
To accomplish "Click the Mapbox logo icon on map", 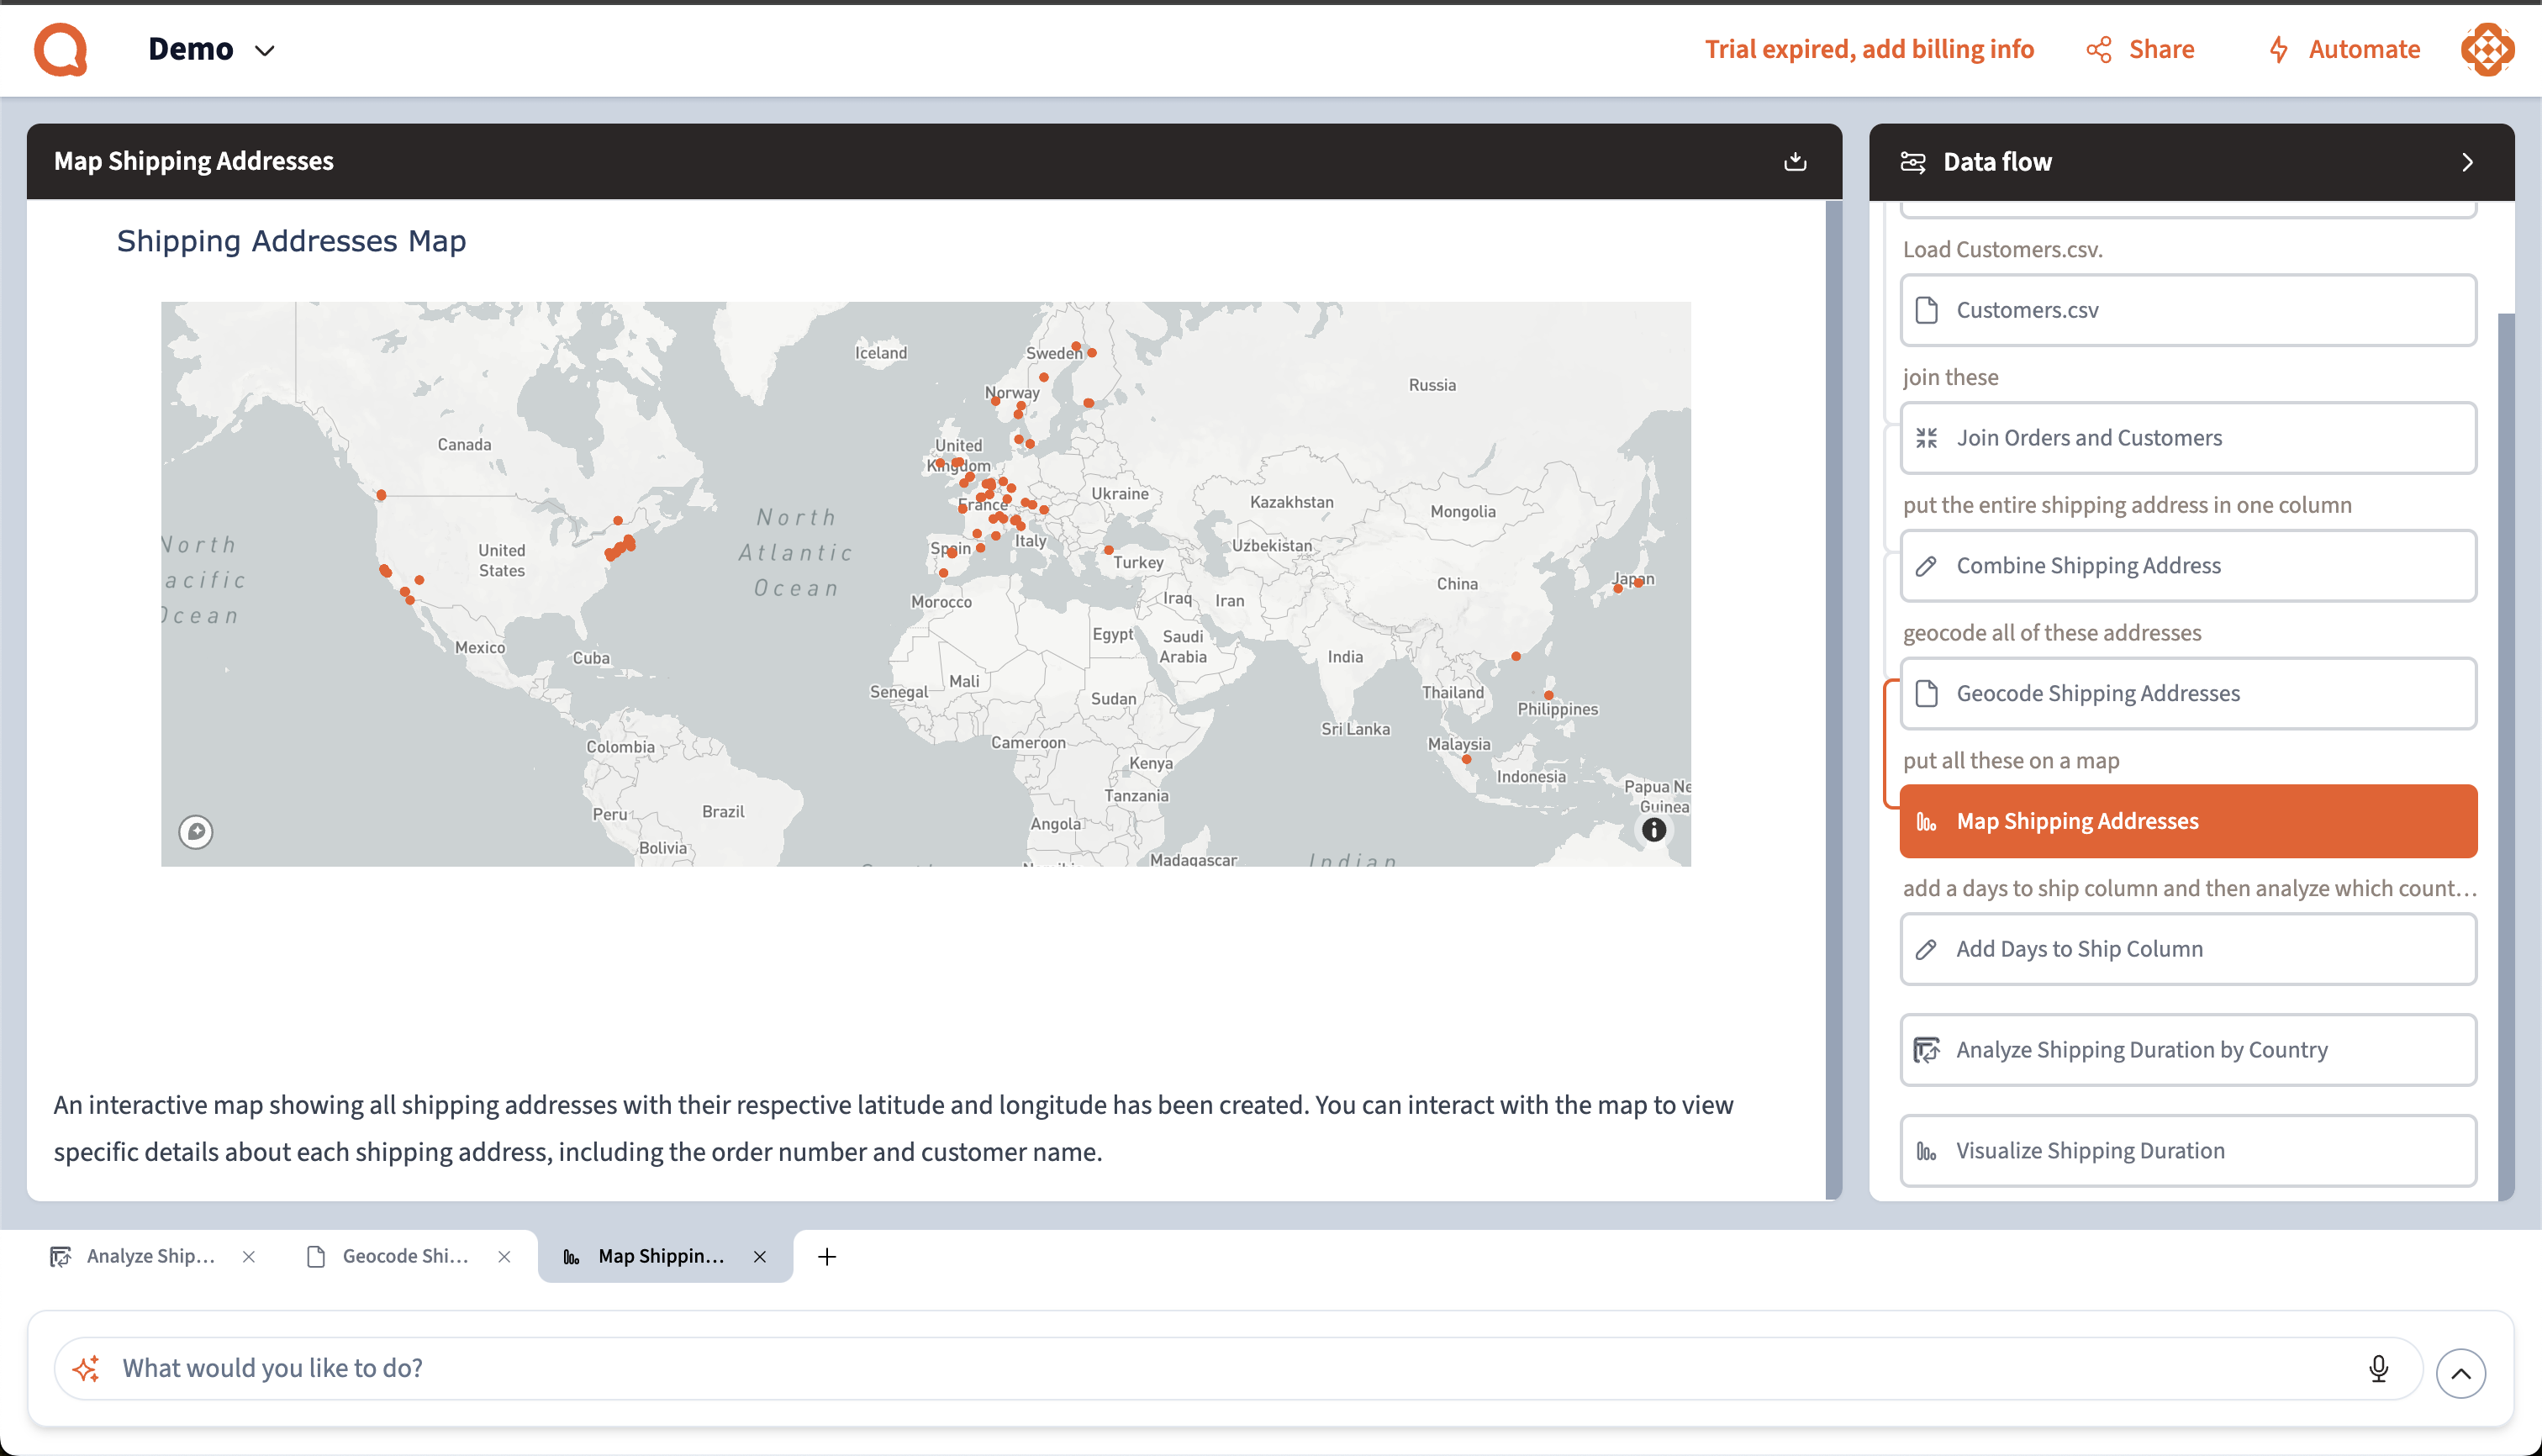I will (196, 831).
